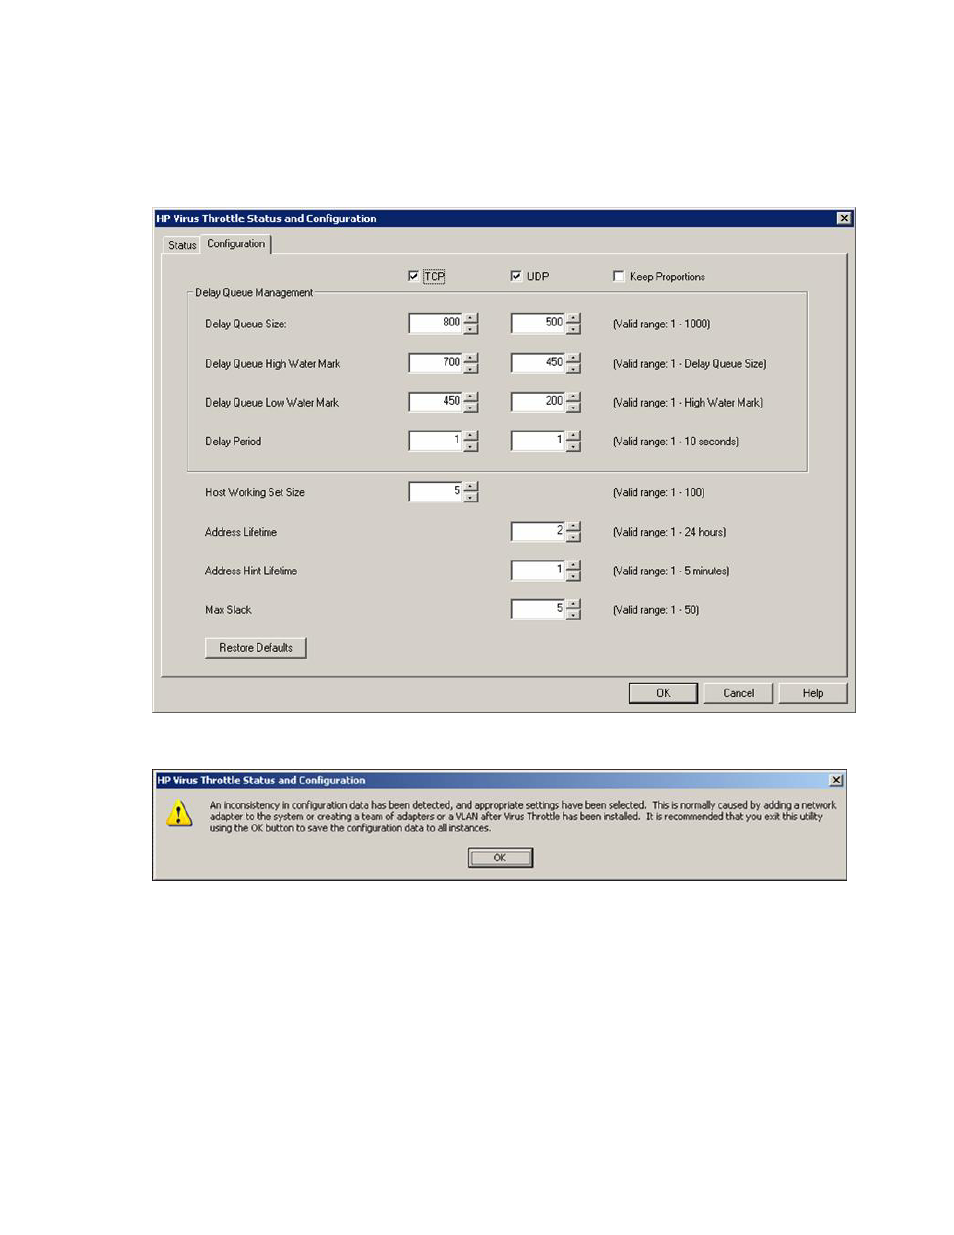
Task: Enable the Keep Proportions checkbox
Action: 618,276
